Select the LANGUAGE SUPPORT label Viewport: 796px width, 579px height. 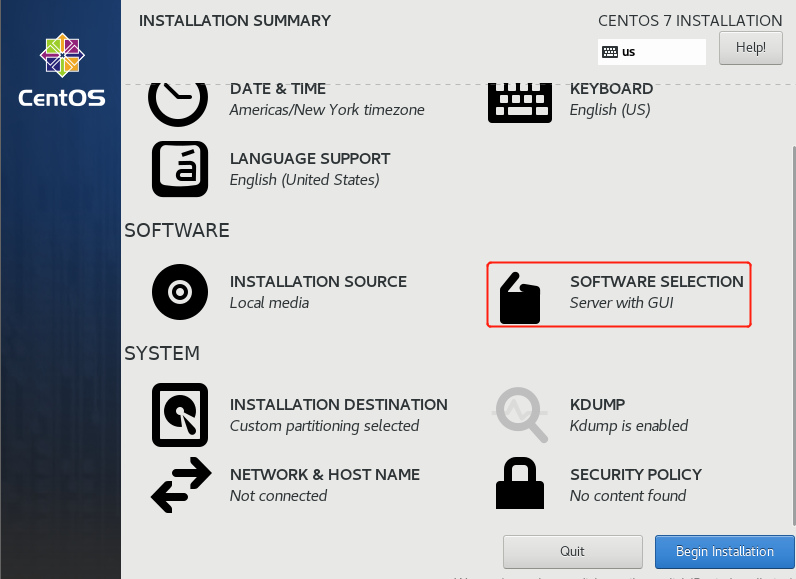coord(310,159)
